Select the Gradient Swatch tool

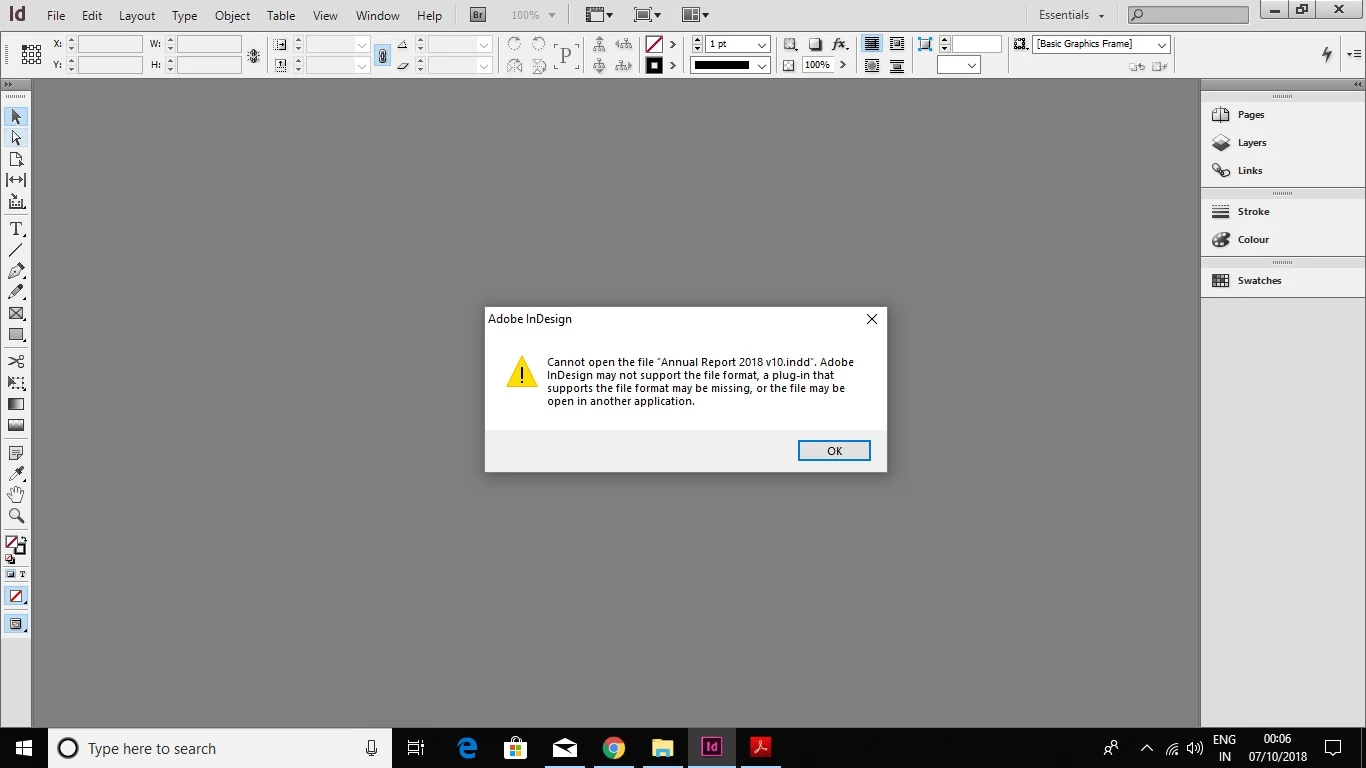point(16,404)
